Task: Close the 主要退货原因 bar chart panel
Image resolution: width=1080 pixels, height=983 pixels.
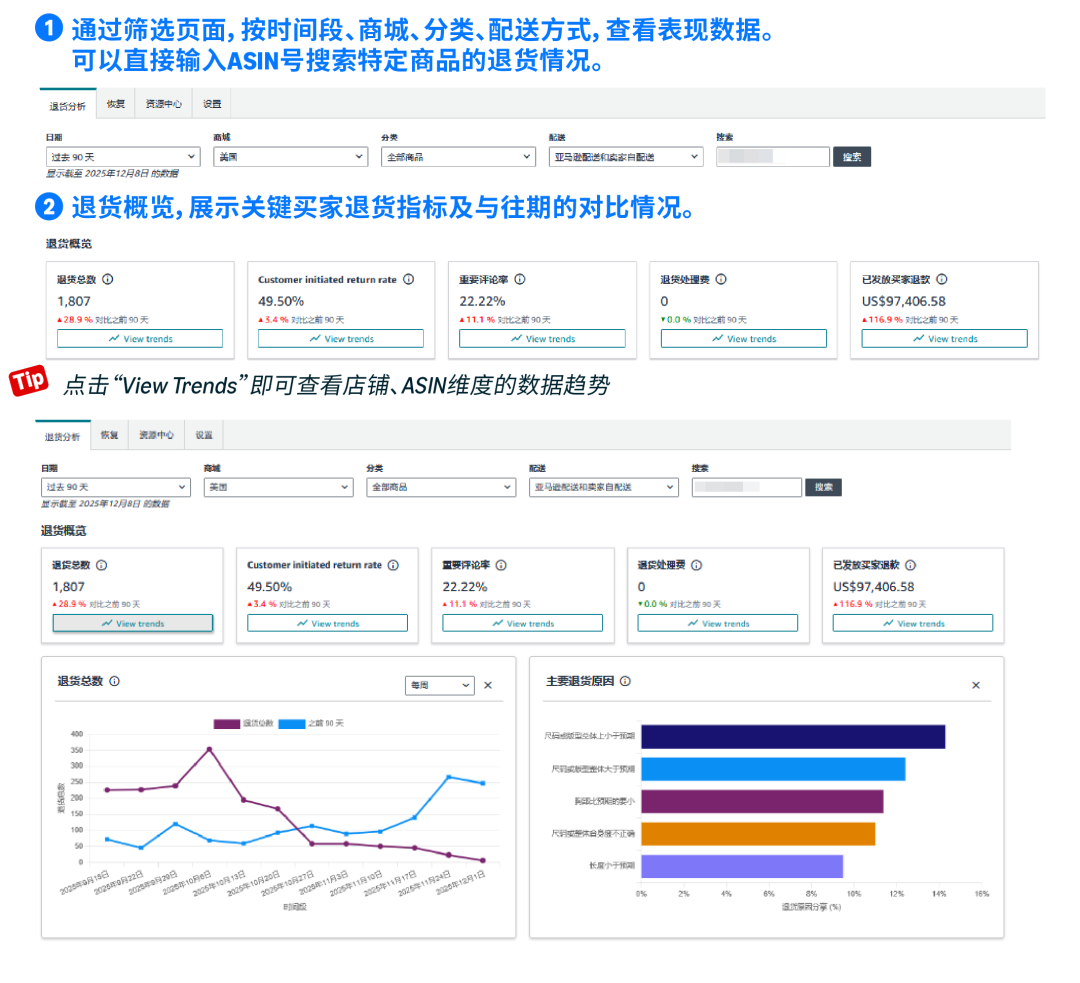Action: (x=975, y=685)
